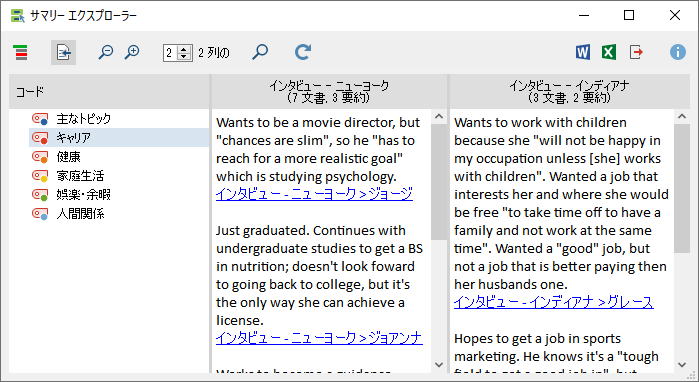The image size is (699, 382).
Task: Select the 健康 code
Action: [x=68, y=157]
